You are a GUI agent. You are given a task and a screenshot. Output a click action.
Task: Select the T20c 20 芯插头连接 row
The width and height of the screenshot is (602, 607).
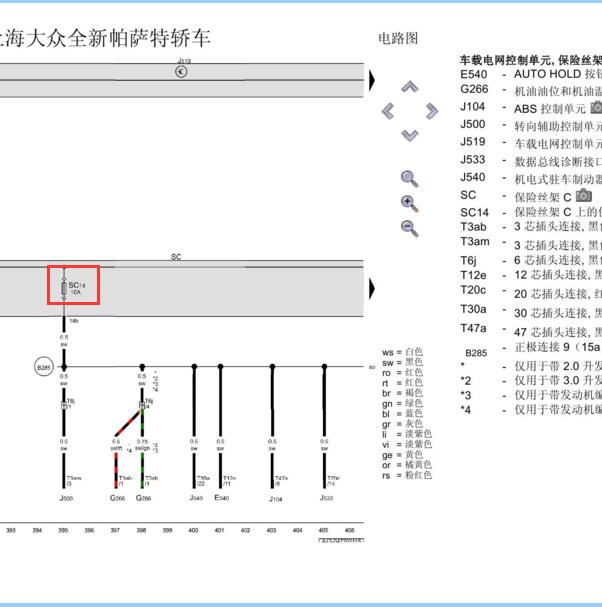[x=531, y=292]
